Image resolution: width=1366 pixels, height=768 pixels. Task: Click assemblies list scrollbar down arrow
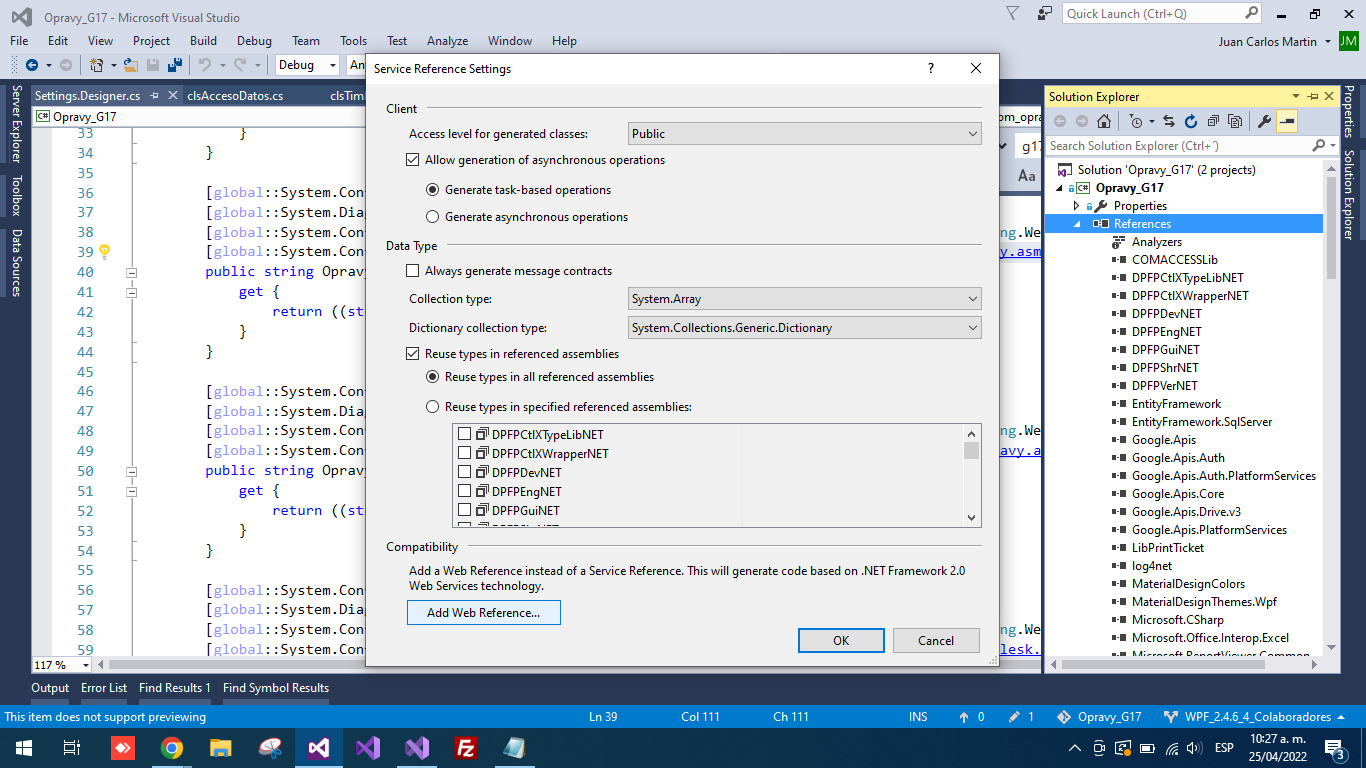971,518
